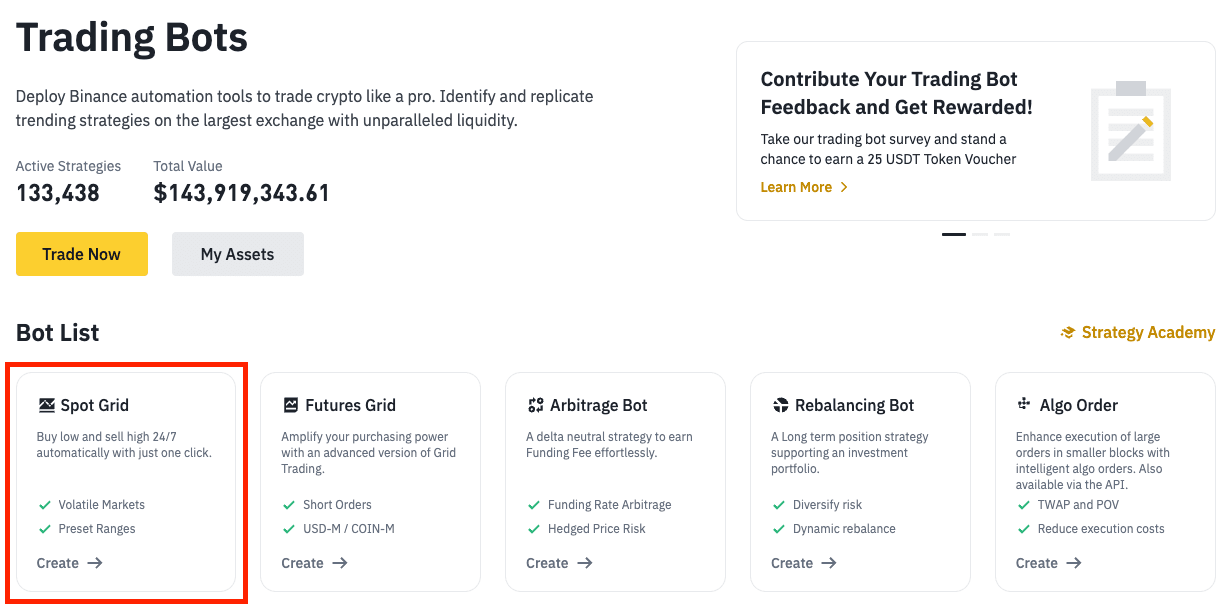The image size is (1227, 612).
Task: Create an Arbitrage Bot
Action: [559, 563]
